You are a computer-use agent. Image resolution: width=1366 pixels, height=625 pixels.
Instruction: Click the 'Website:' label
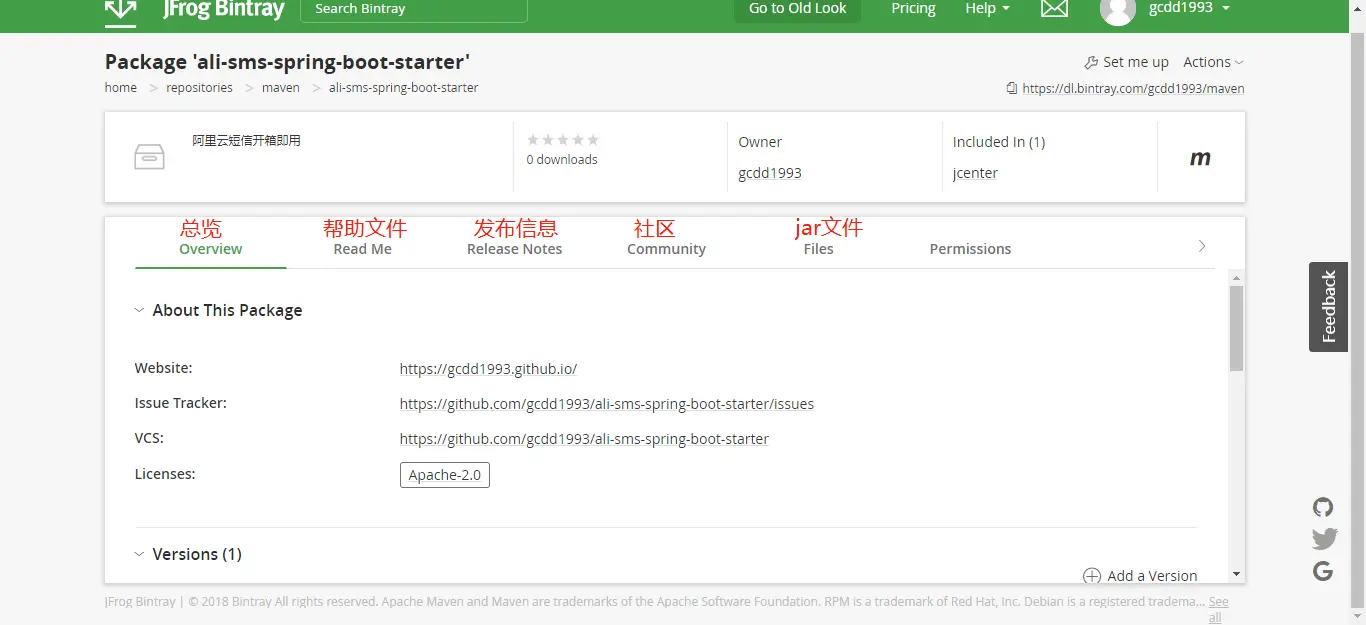[164, 368]
